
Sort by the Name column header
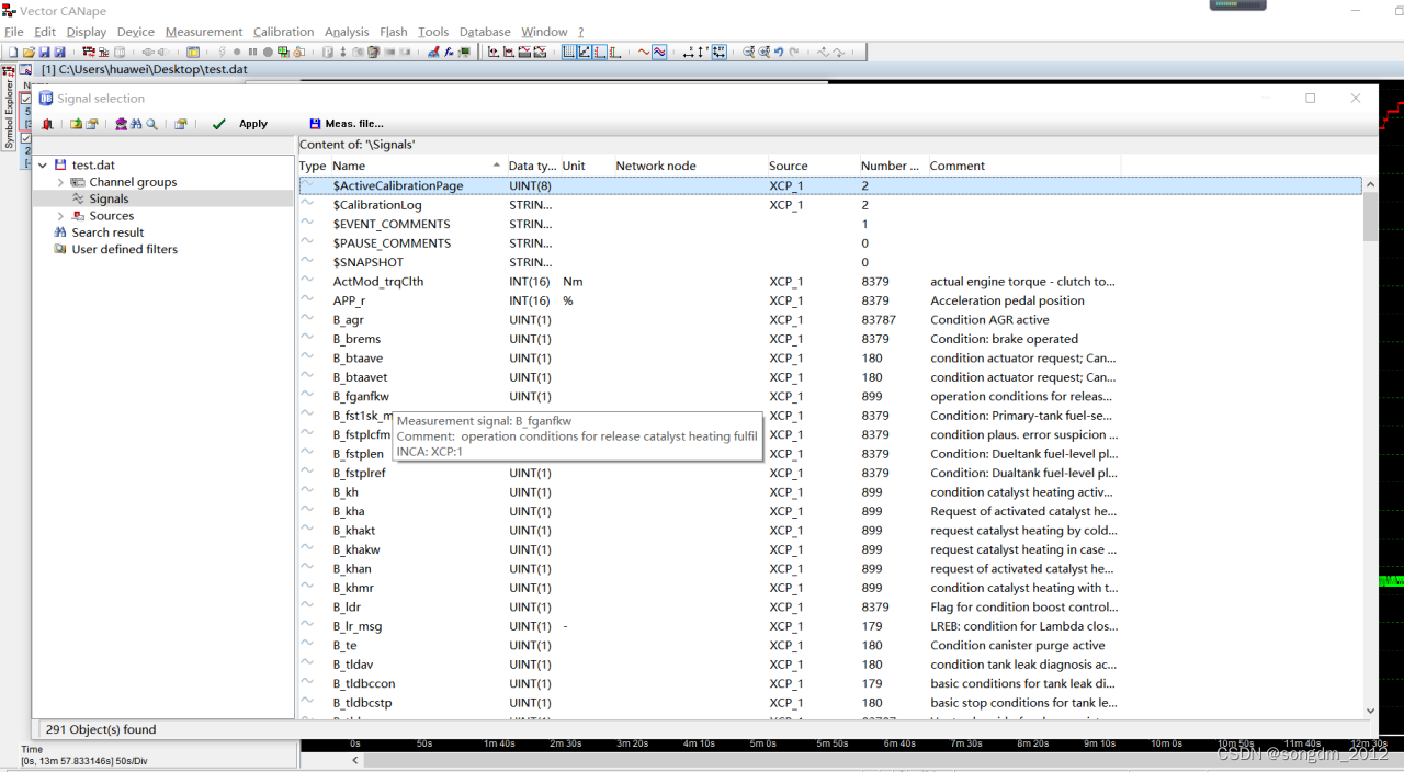pos(416,166)
